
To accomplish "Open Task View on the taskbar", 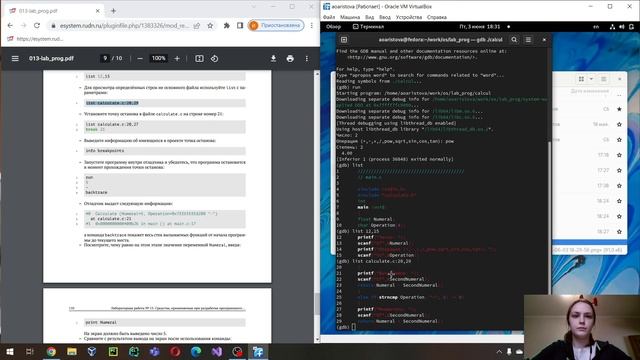I will (x=29, y=351).
